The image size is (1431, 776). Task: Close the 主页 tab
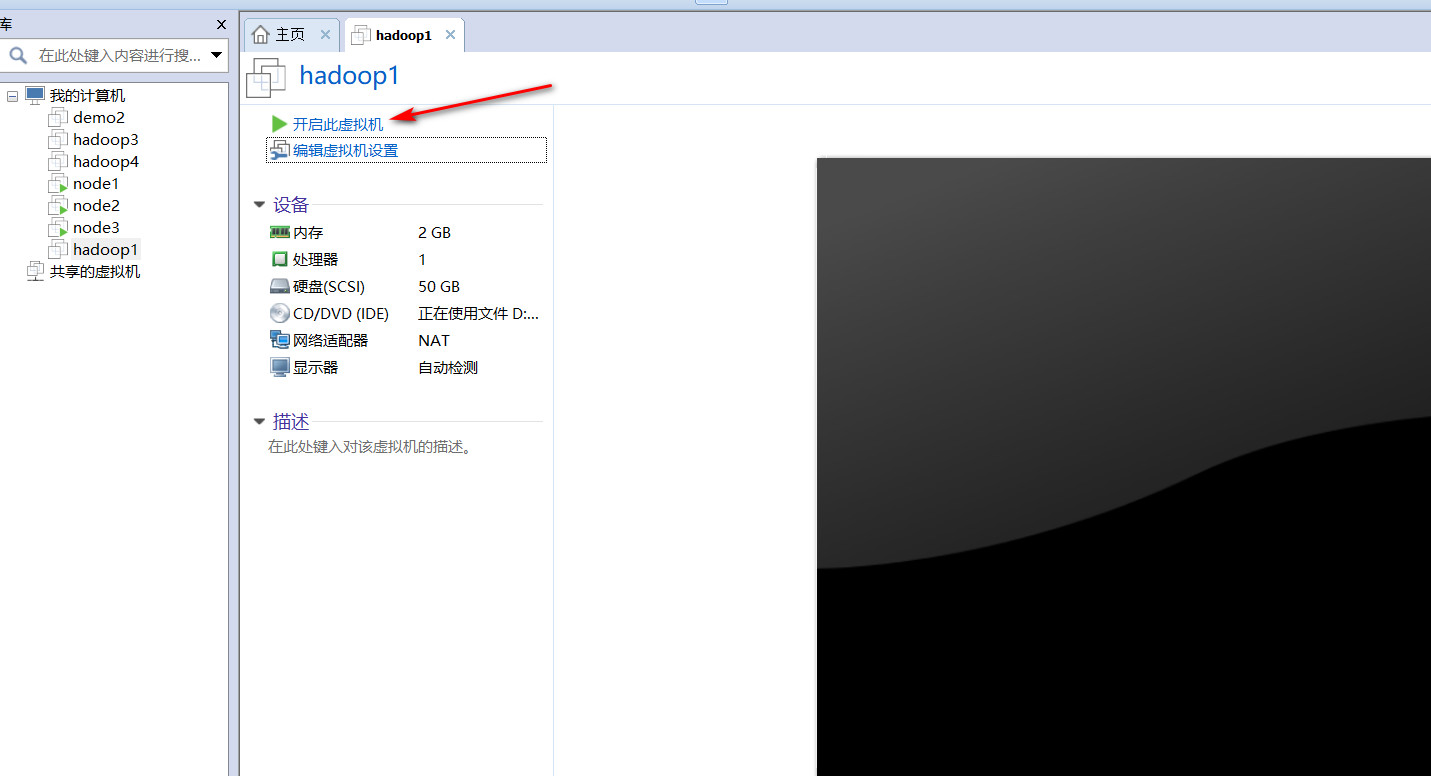coord(325,34)
